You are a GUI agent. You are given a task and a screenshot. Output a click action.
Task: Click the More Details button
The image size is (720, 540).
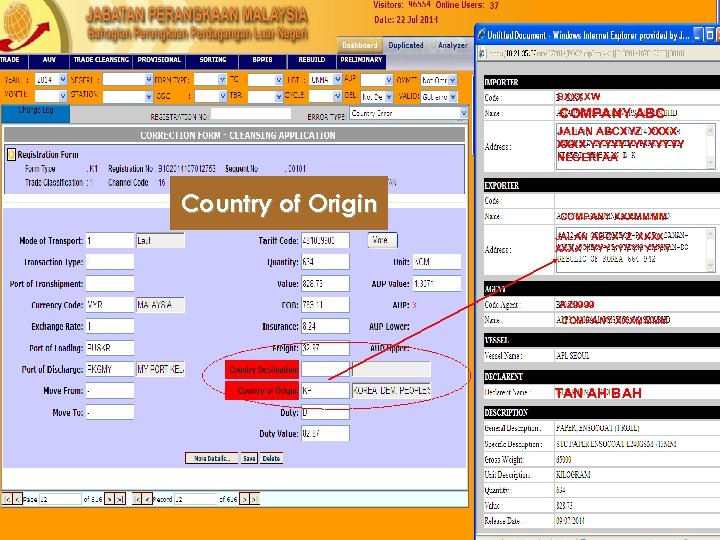(212, 458)
